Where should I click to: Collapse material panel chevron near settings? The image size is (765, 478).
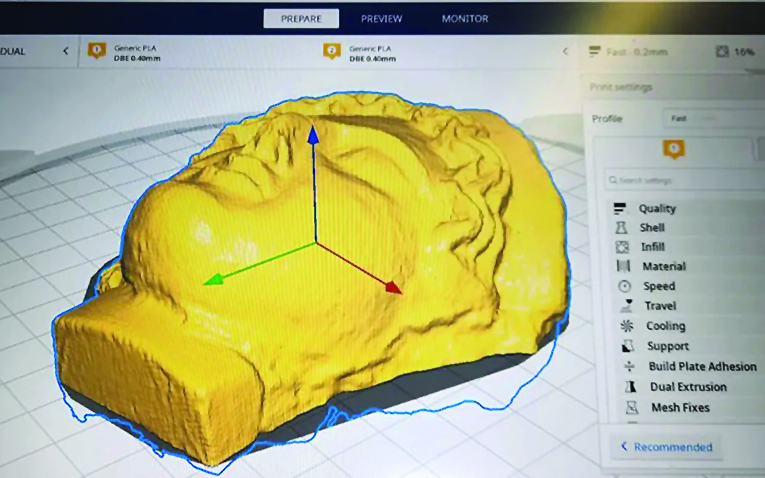coord(565,51)
